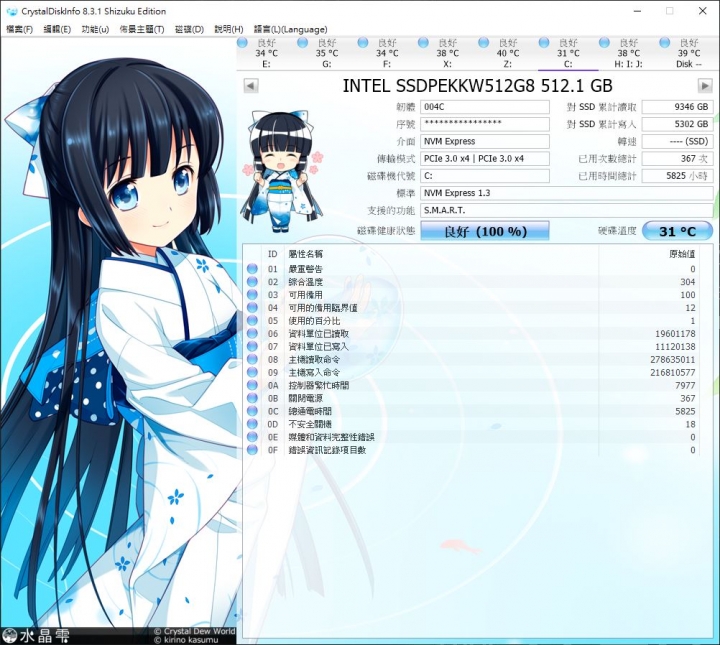Select the Disk -- tab at 39 °C
The image size is (720, 645).
coord(689,53)
